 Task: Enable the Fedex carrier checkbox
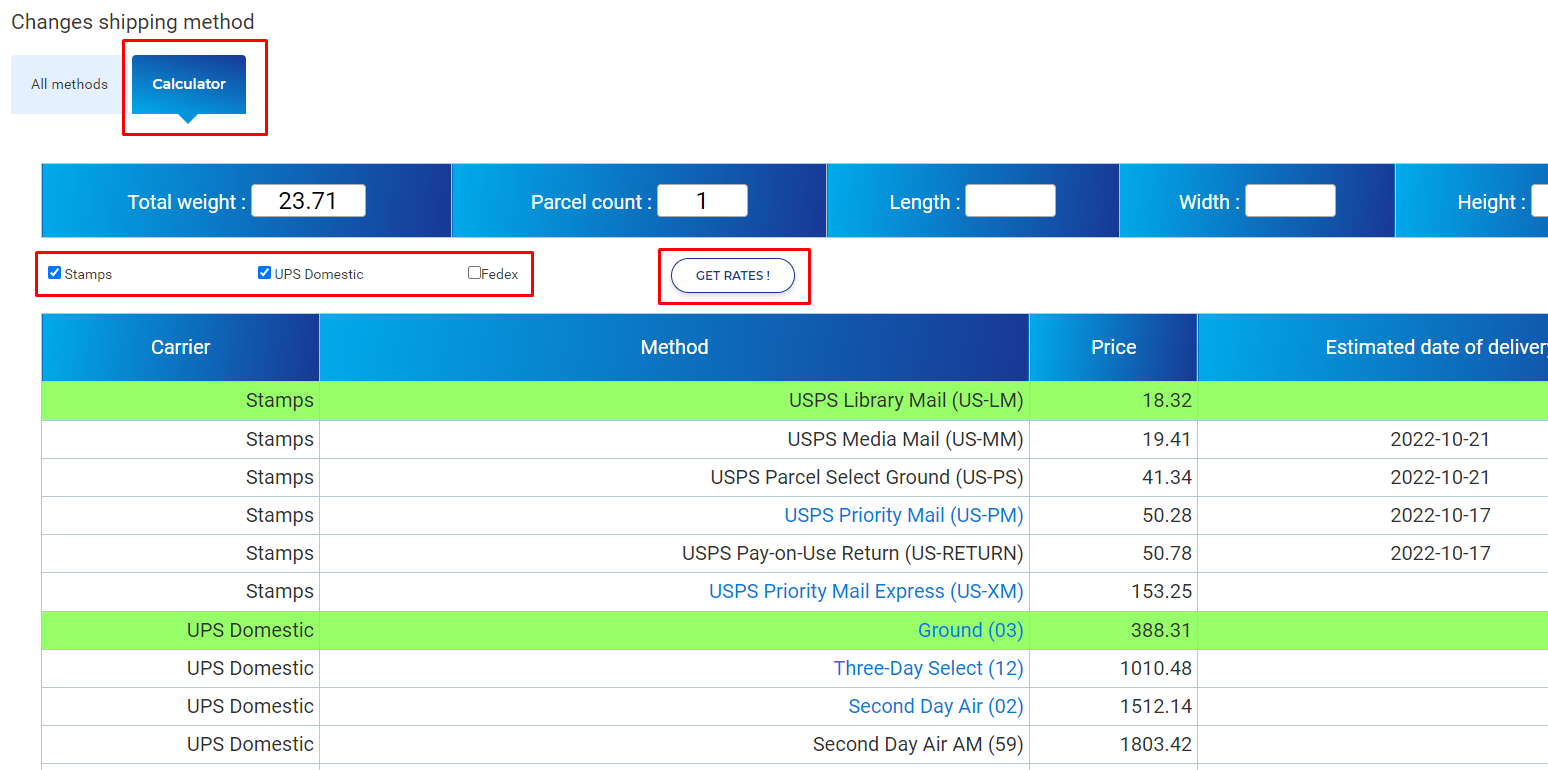(474, 272)
